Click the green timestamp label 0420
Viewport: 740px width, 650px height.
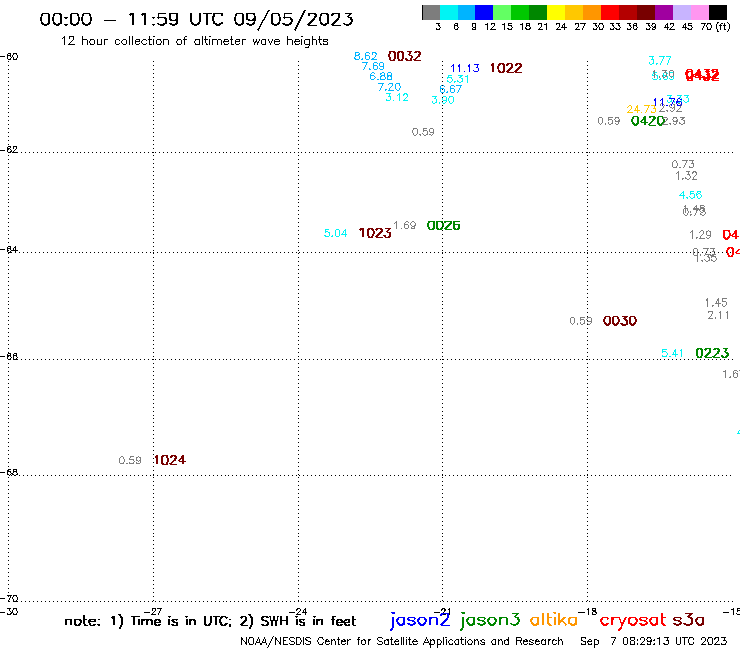tap(648, 121)
